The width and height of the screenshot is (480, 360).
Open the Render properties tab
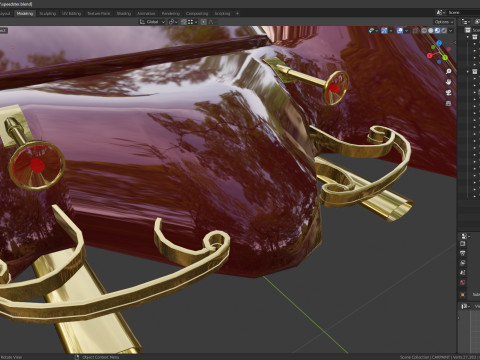(x=463, y=244)
